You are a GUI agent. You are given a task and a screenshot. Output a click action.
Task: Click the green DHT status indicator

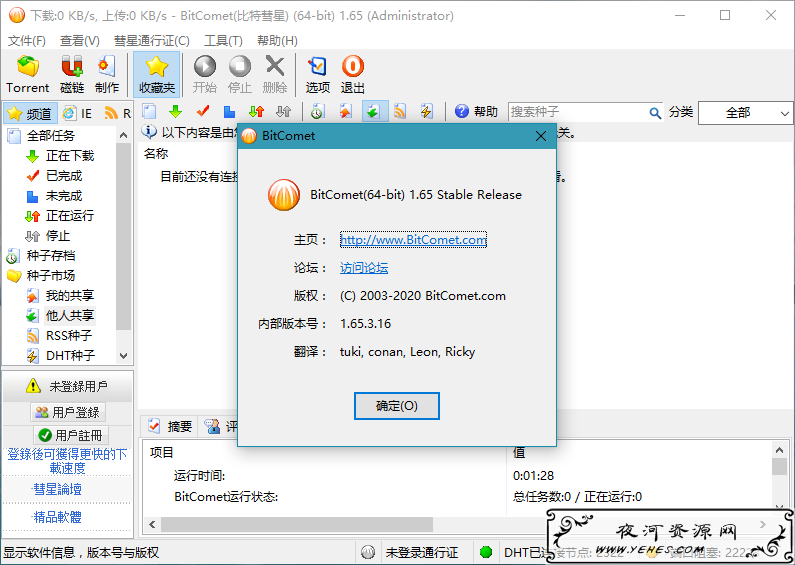[x=486, y=552]
